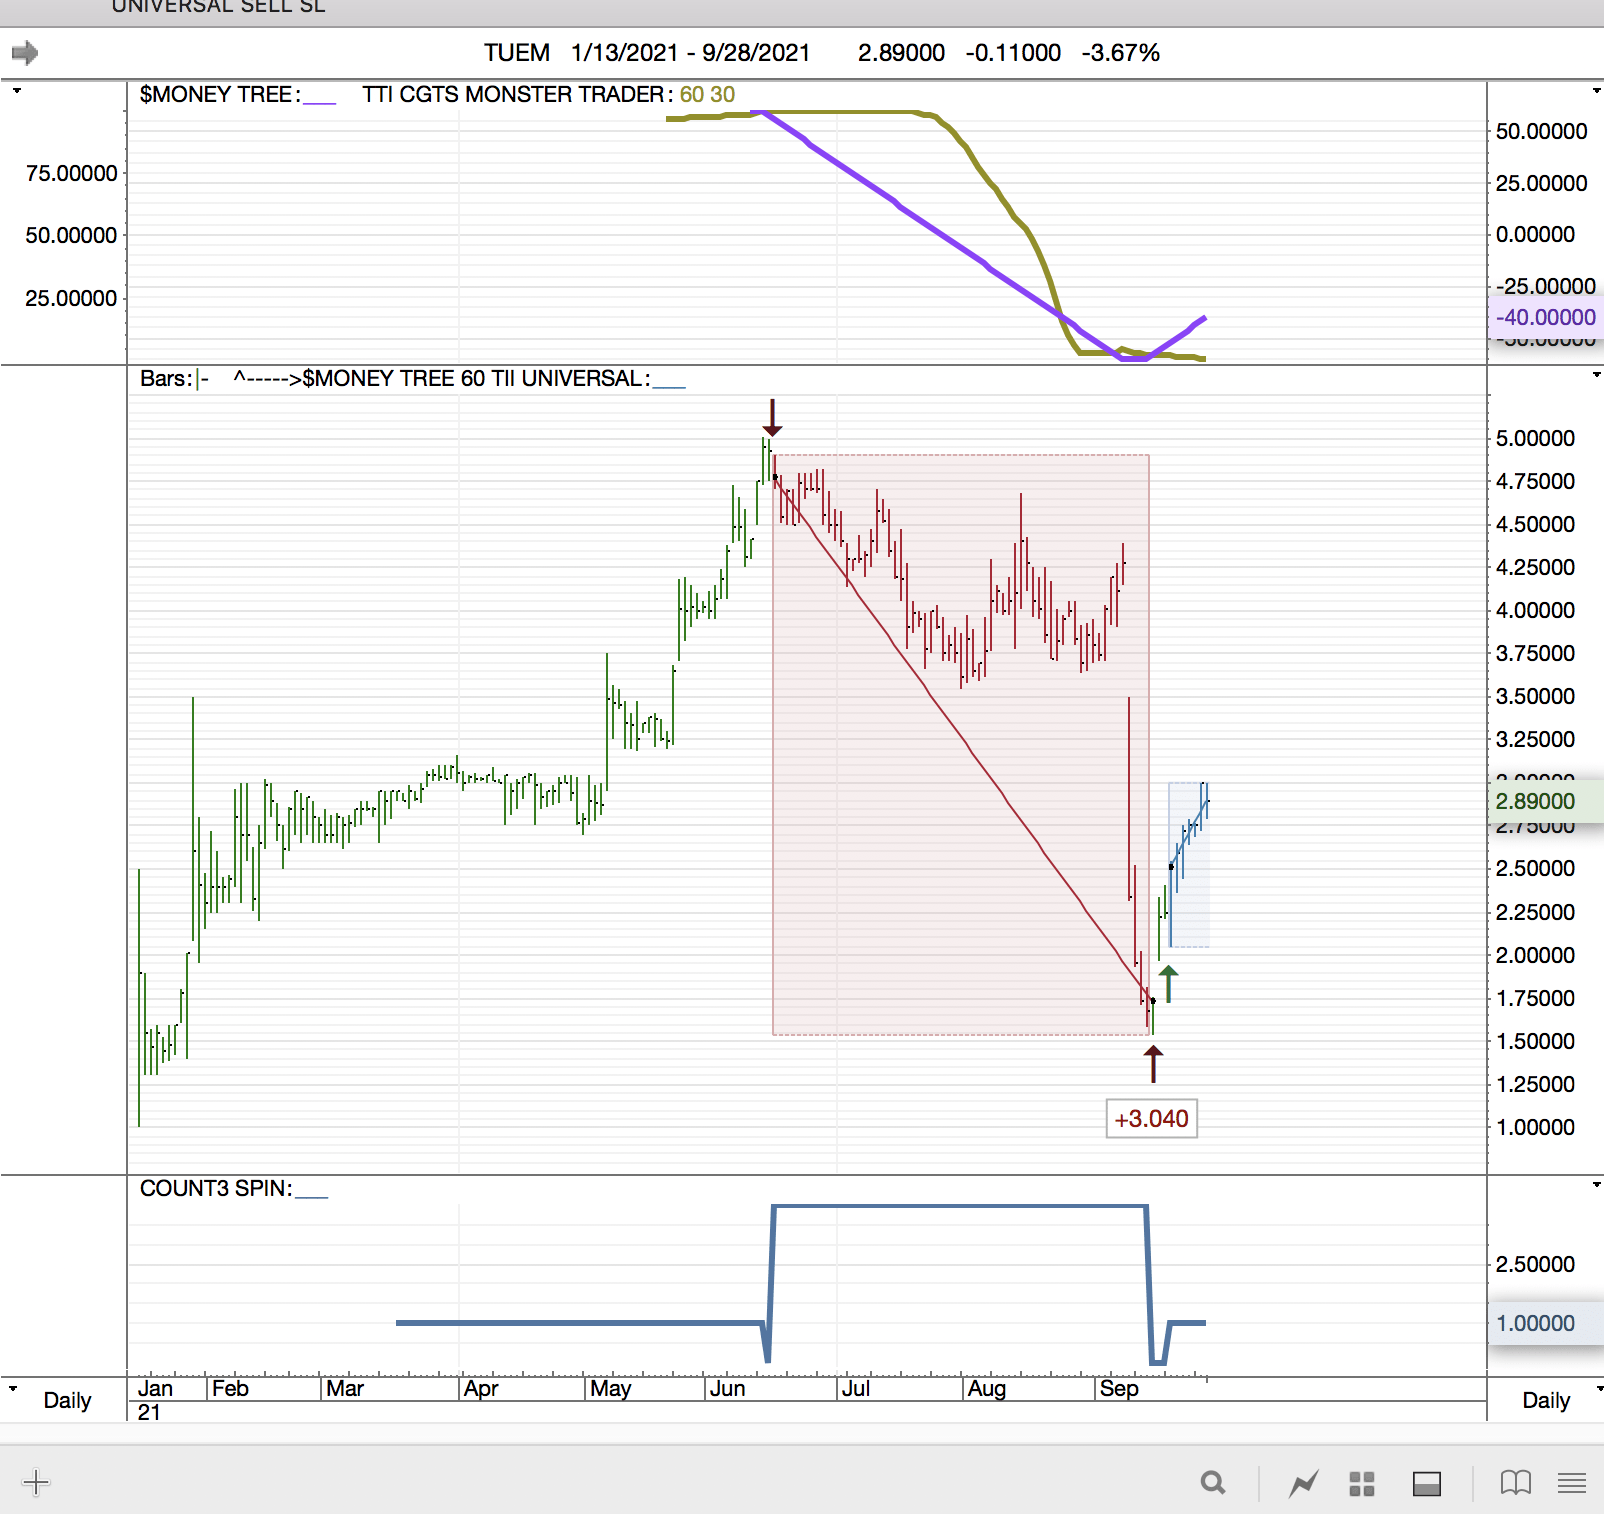Click the TUEM ticker symbol in title
This screenshot has width=1604, height=1514.
coord(517,52)
